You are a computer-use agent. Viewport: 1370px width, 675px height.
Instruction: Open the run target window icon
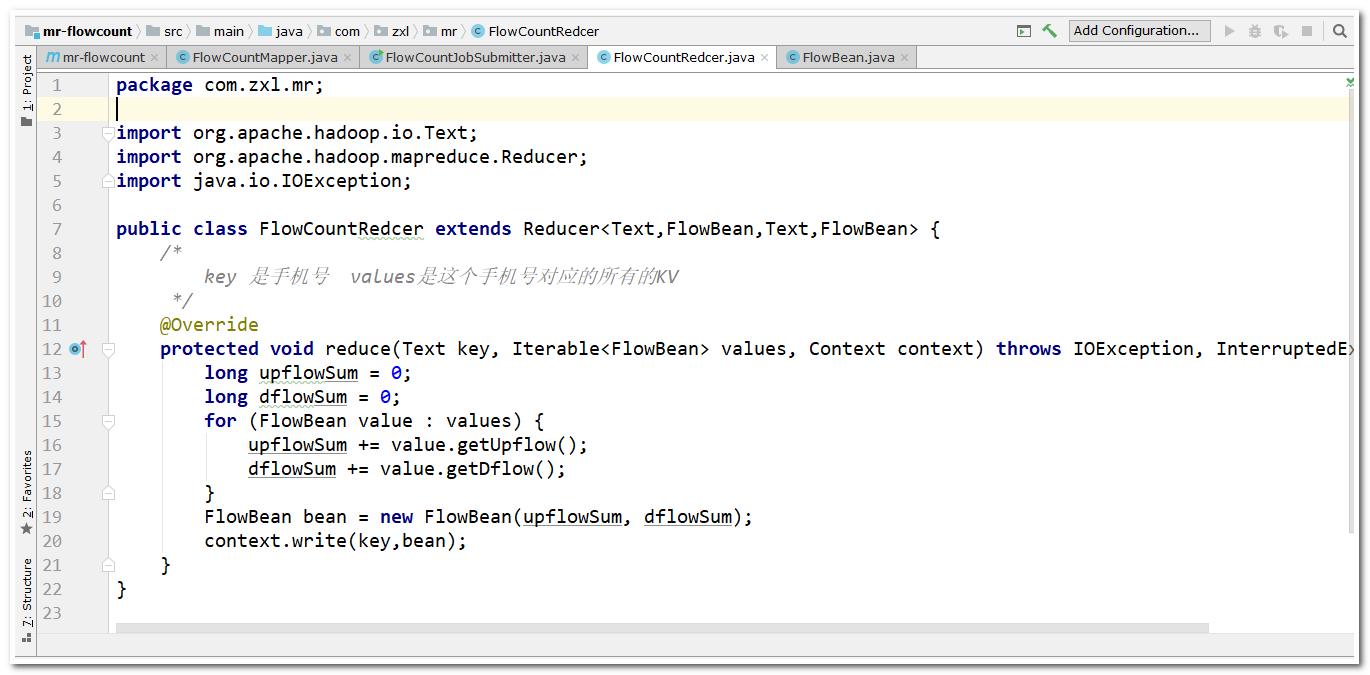pos(1023,31)
